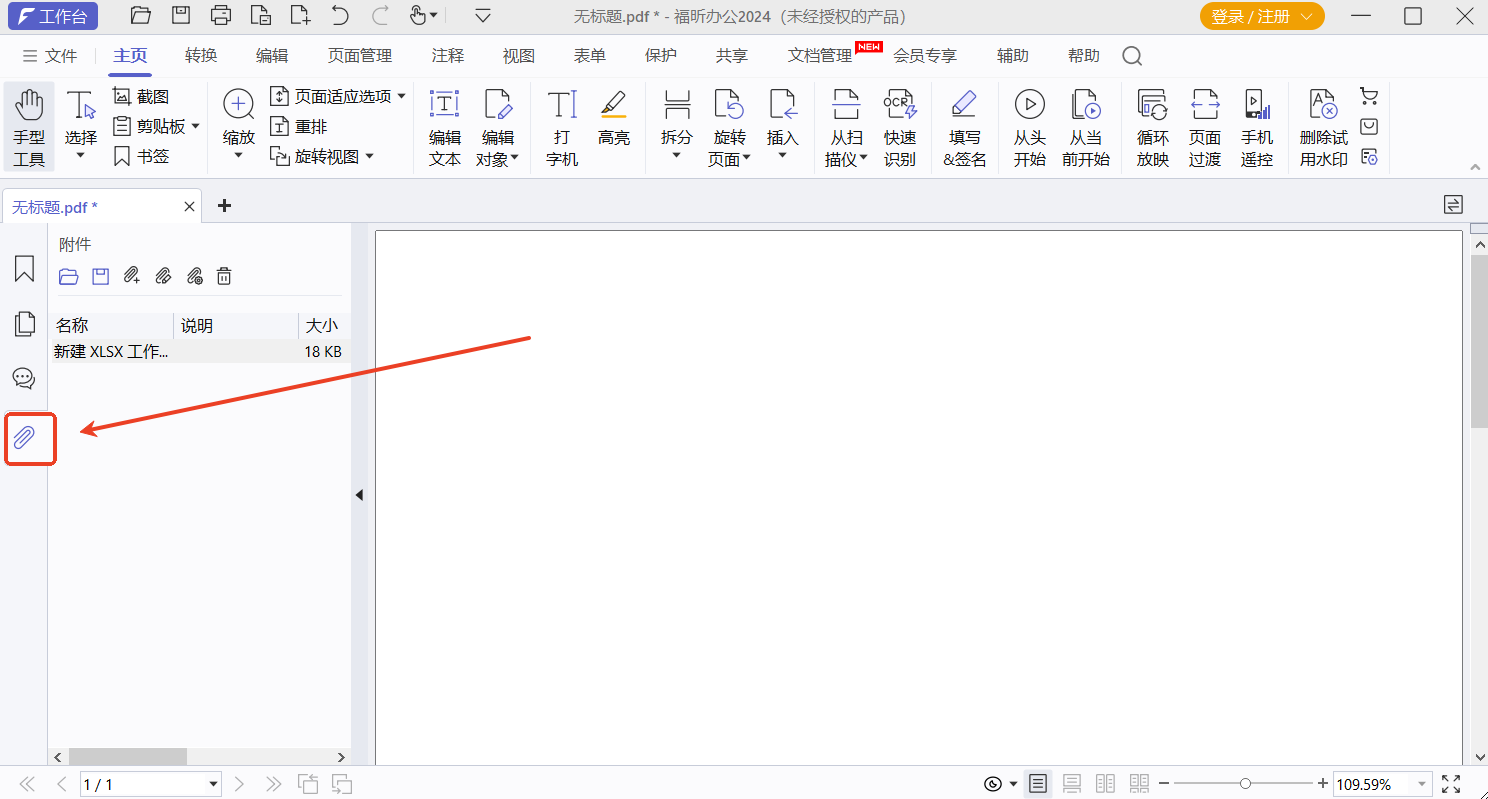Click the 登录 / 注册 button
The image size is (1488, 799).
[1261, 16]
